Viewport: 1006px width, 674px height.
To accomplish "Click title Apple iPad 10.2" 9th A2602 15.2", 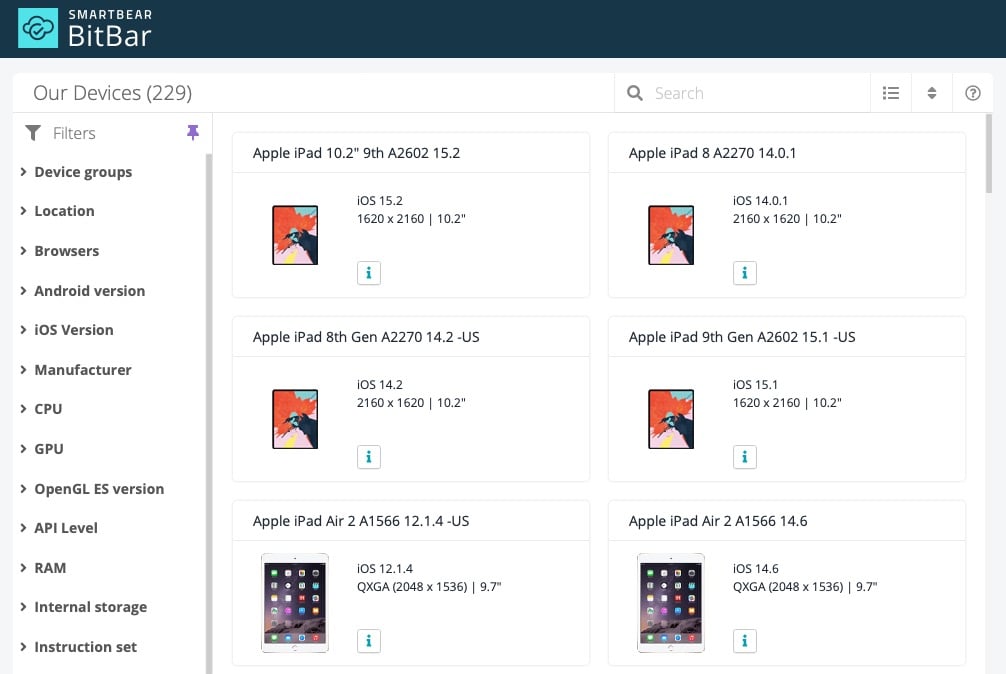I will tap(356, 153).
